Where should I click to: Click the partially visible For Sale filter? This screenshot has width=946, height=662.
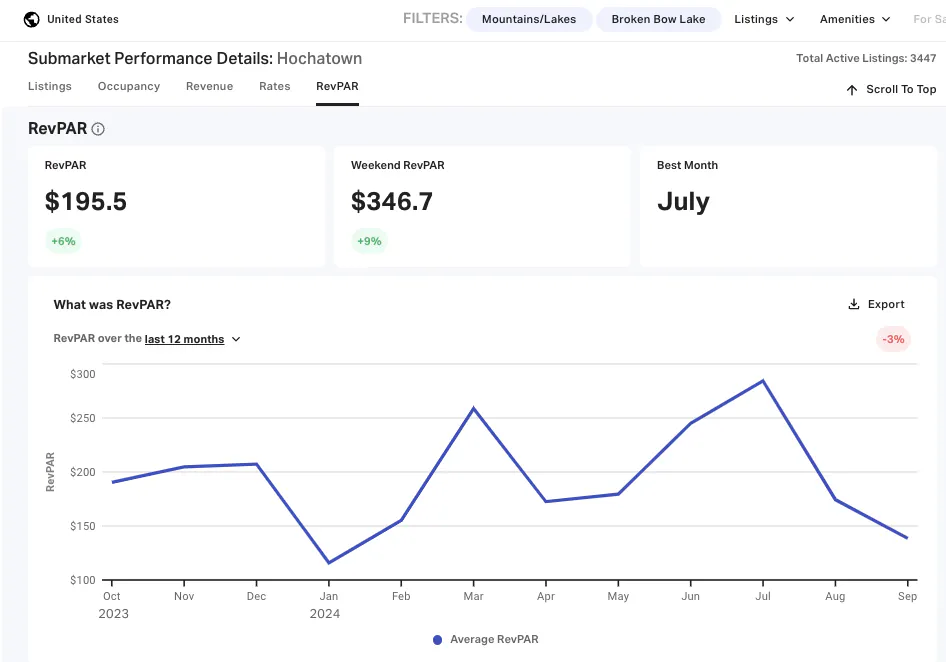coord(929,19)
